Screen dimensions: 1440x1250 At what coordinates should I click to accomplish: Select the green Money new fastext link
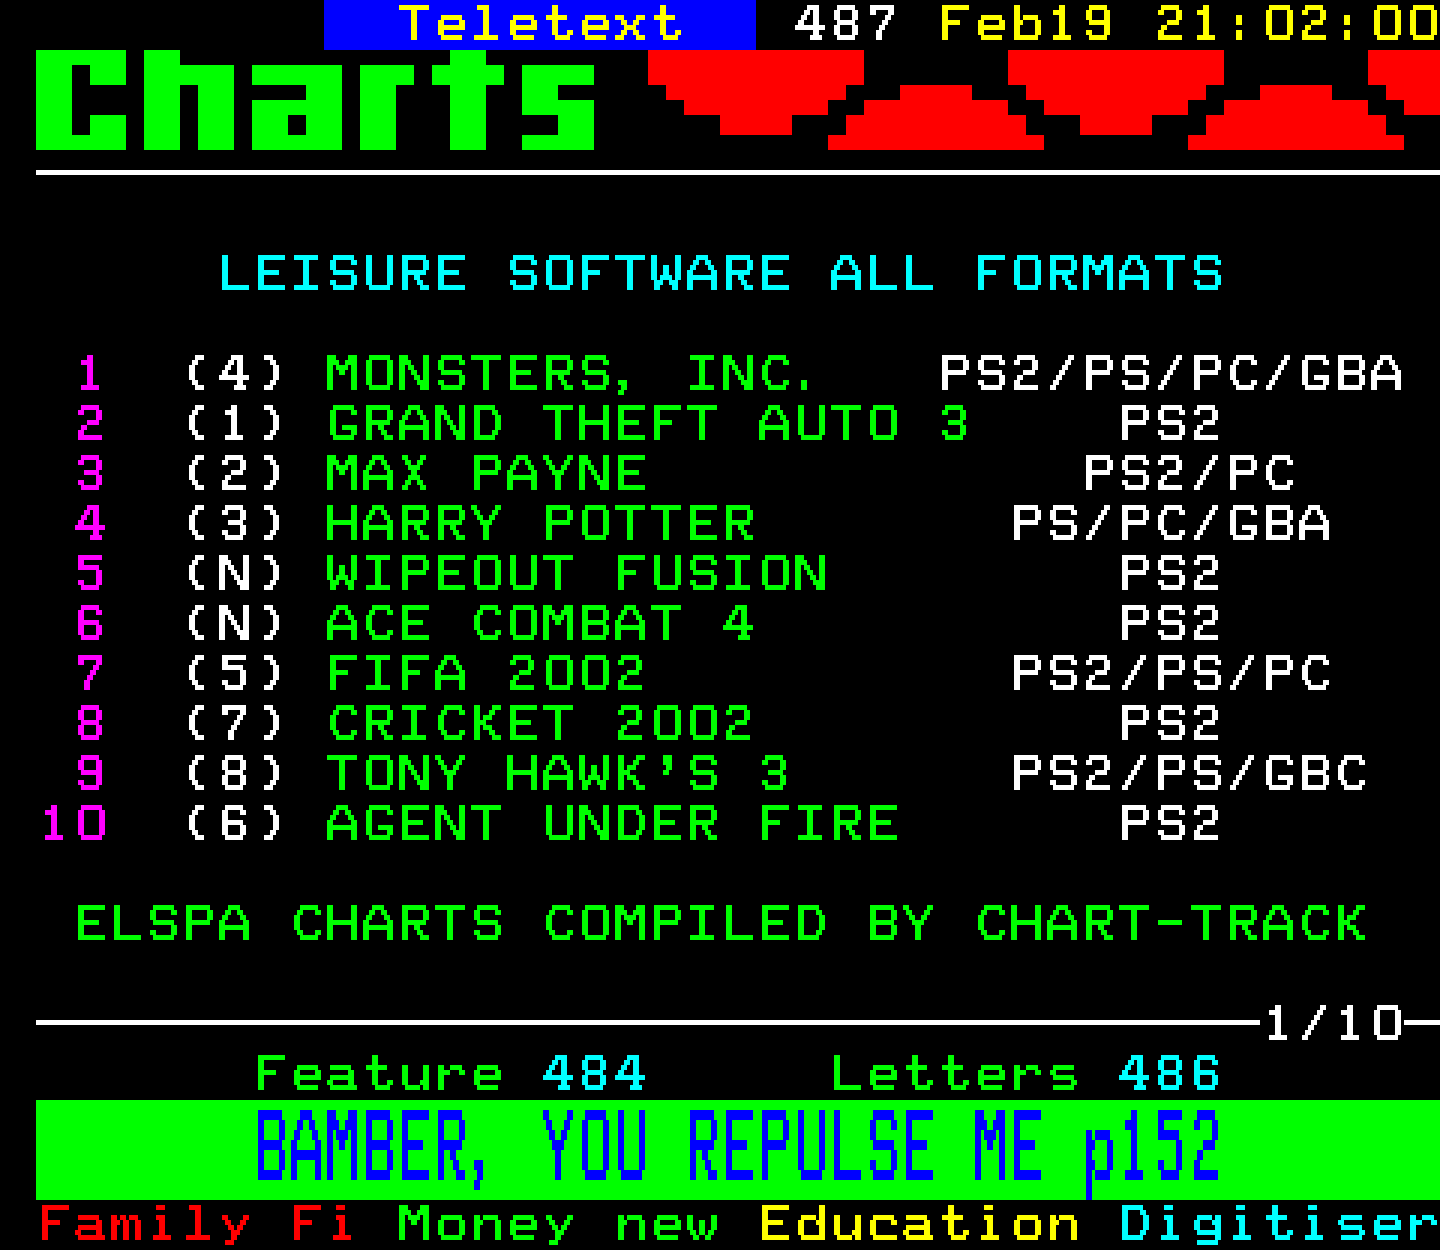pos(557,1224)
